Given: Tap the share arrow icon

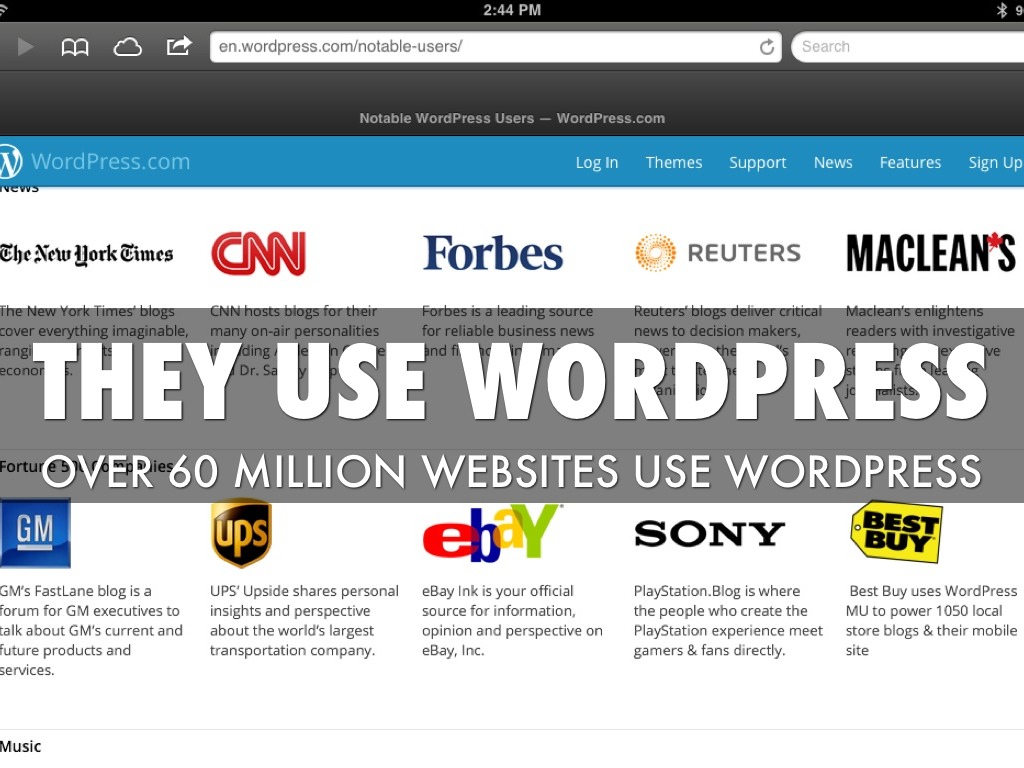Looking at the screenshot, I should pos(179,46).
